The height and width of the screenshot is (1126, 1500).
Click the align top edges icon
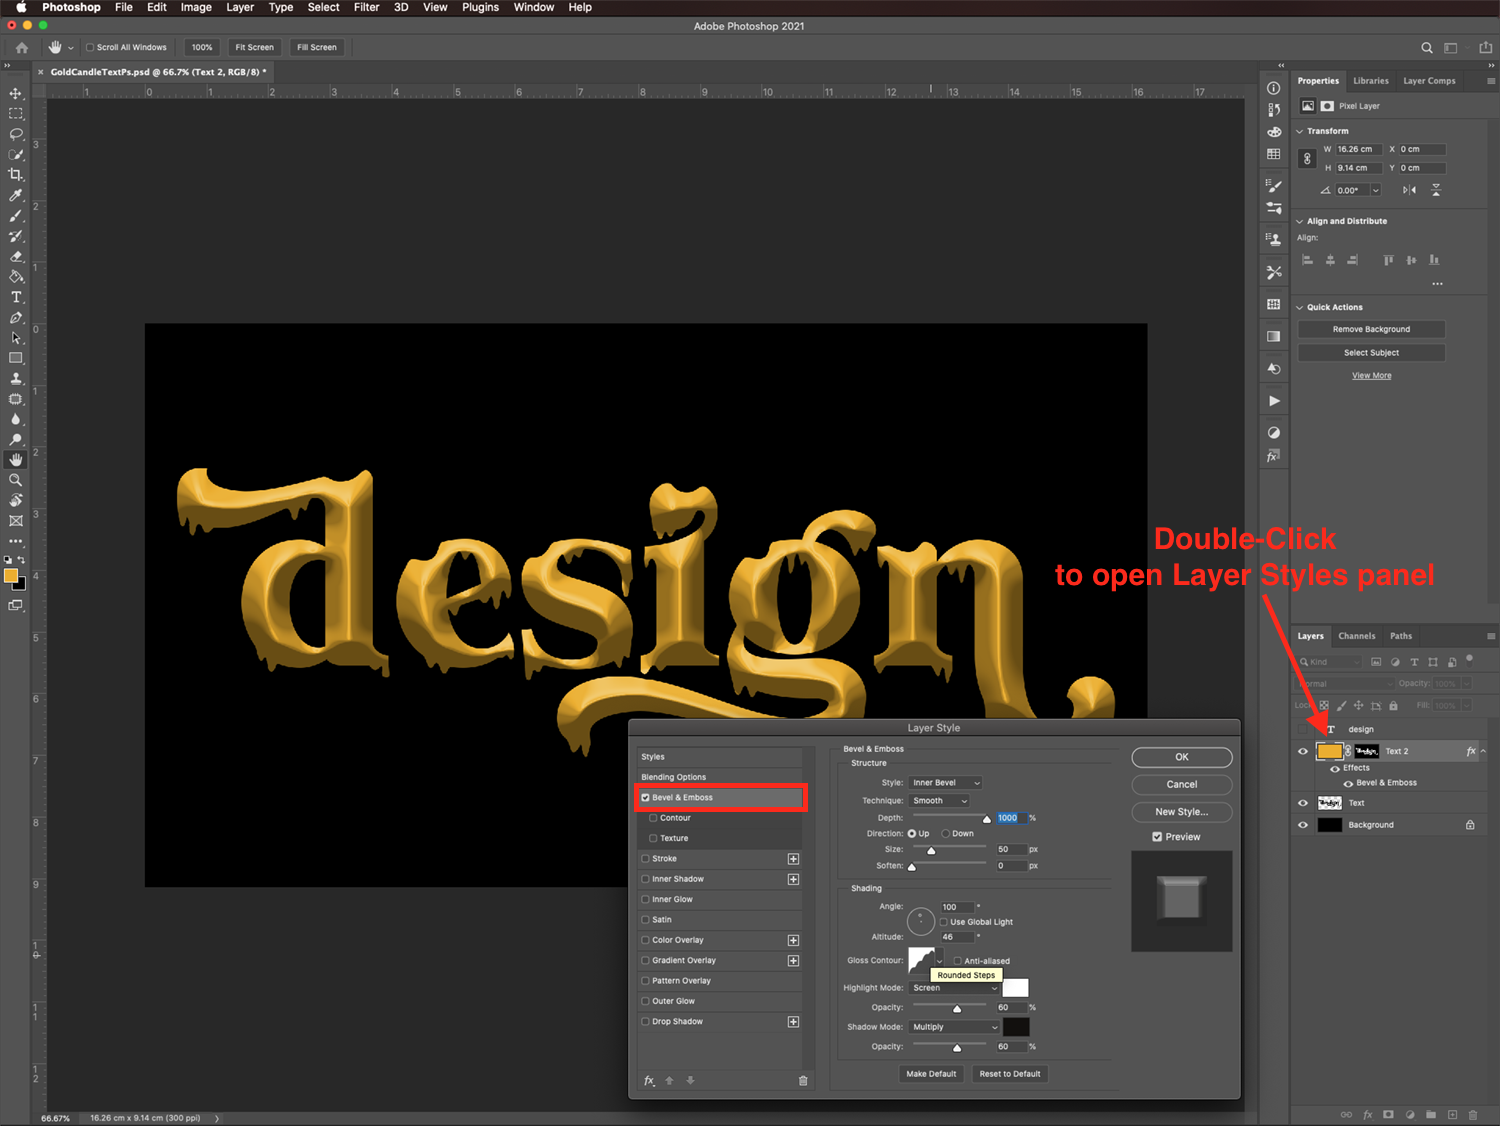coord(1388,260)
